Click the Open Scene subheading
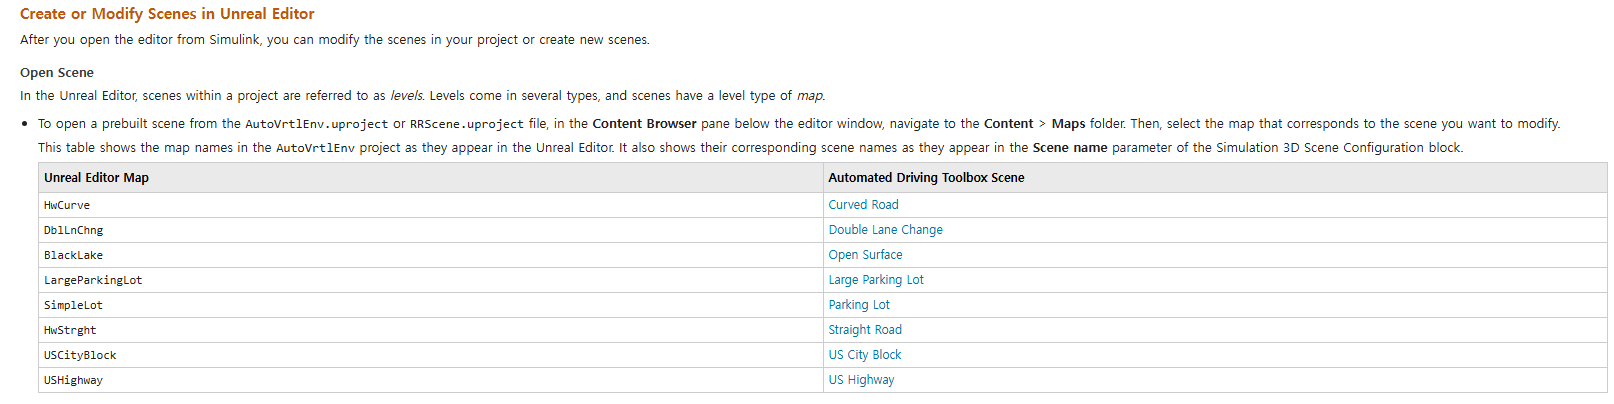Screen dimensions: 1614x404 [57, 73]
